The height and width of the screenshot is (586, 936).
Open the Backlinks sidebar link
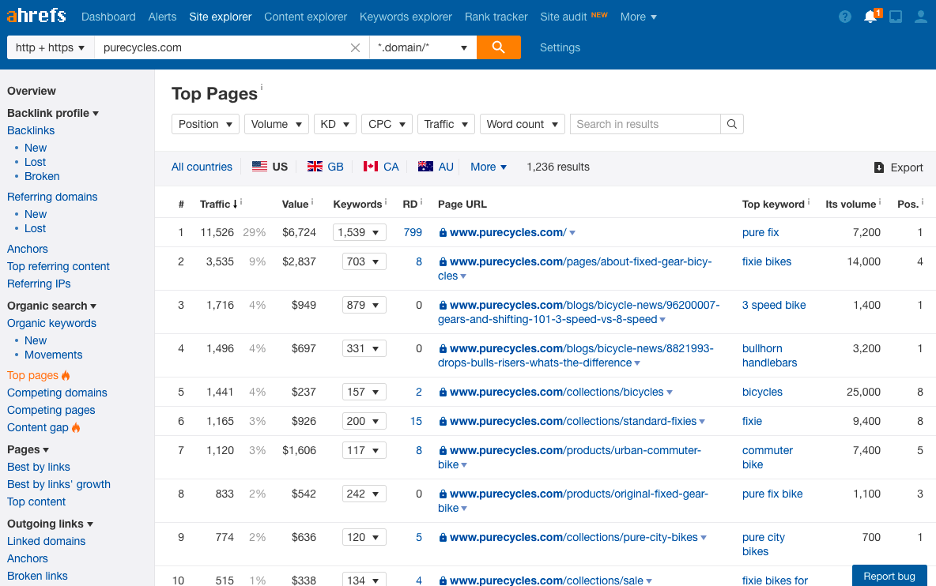31,130
